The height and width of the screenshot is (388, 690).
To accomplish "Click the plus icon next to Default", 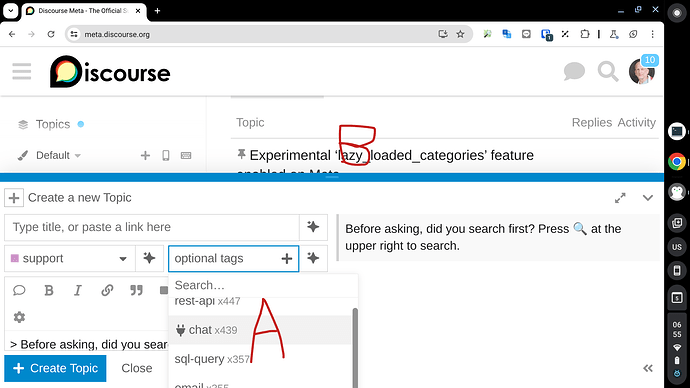I will [x=145, y=155].
